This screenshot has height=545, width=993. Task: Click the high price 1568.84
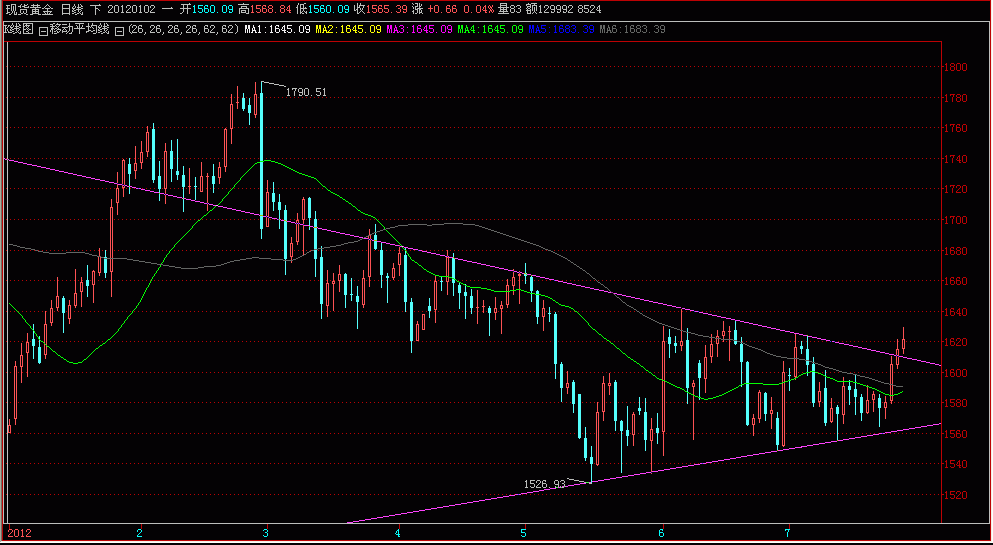[x=271, y=9]
